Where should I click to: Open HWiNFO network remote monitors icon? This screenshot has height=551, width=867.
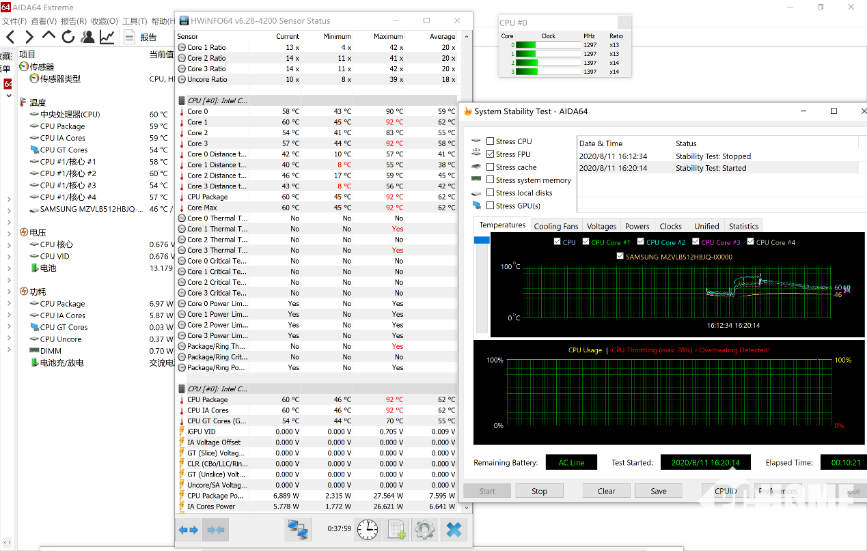[x=298, y=530]
